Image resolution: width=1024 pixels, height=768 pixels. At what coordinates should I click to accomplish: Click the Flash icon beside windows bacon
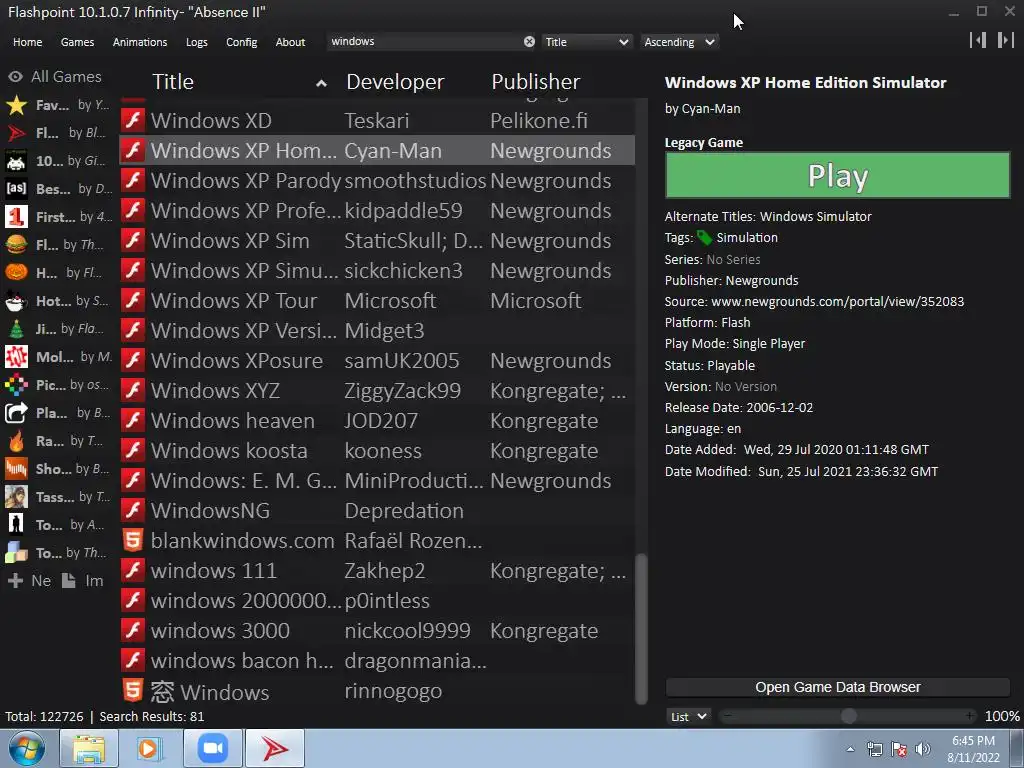pos(133,660)
